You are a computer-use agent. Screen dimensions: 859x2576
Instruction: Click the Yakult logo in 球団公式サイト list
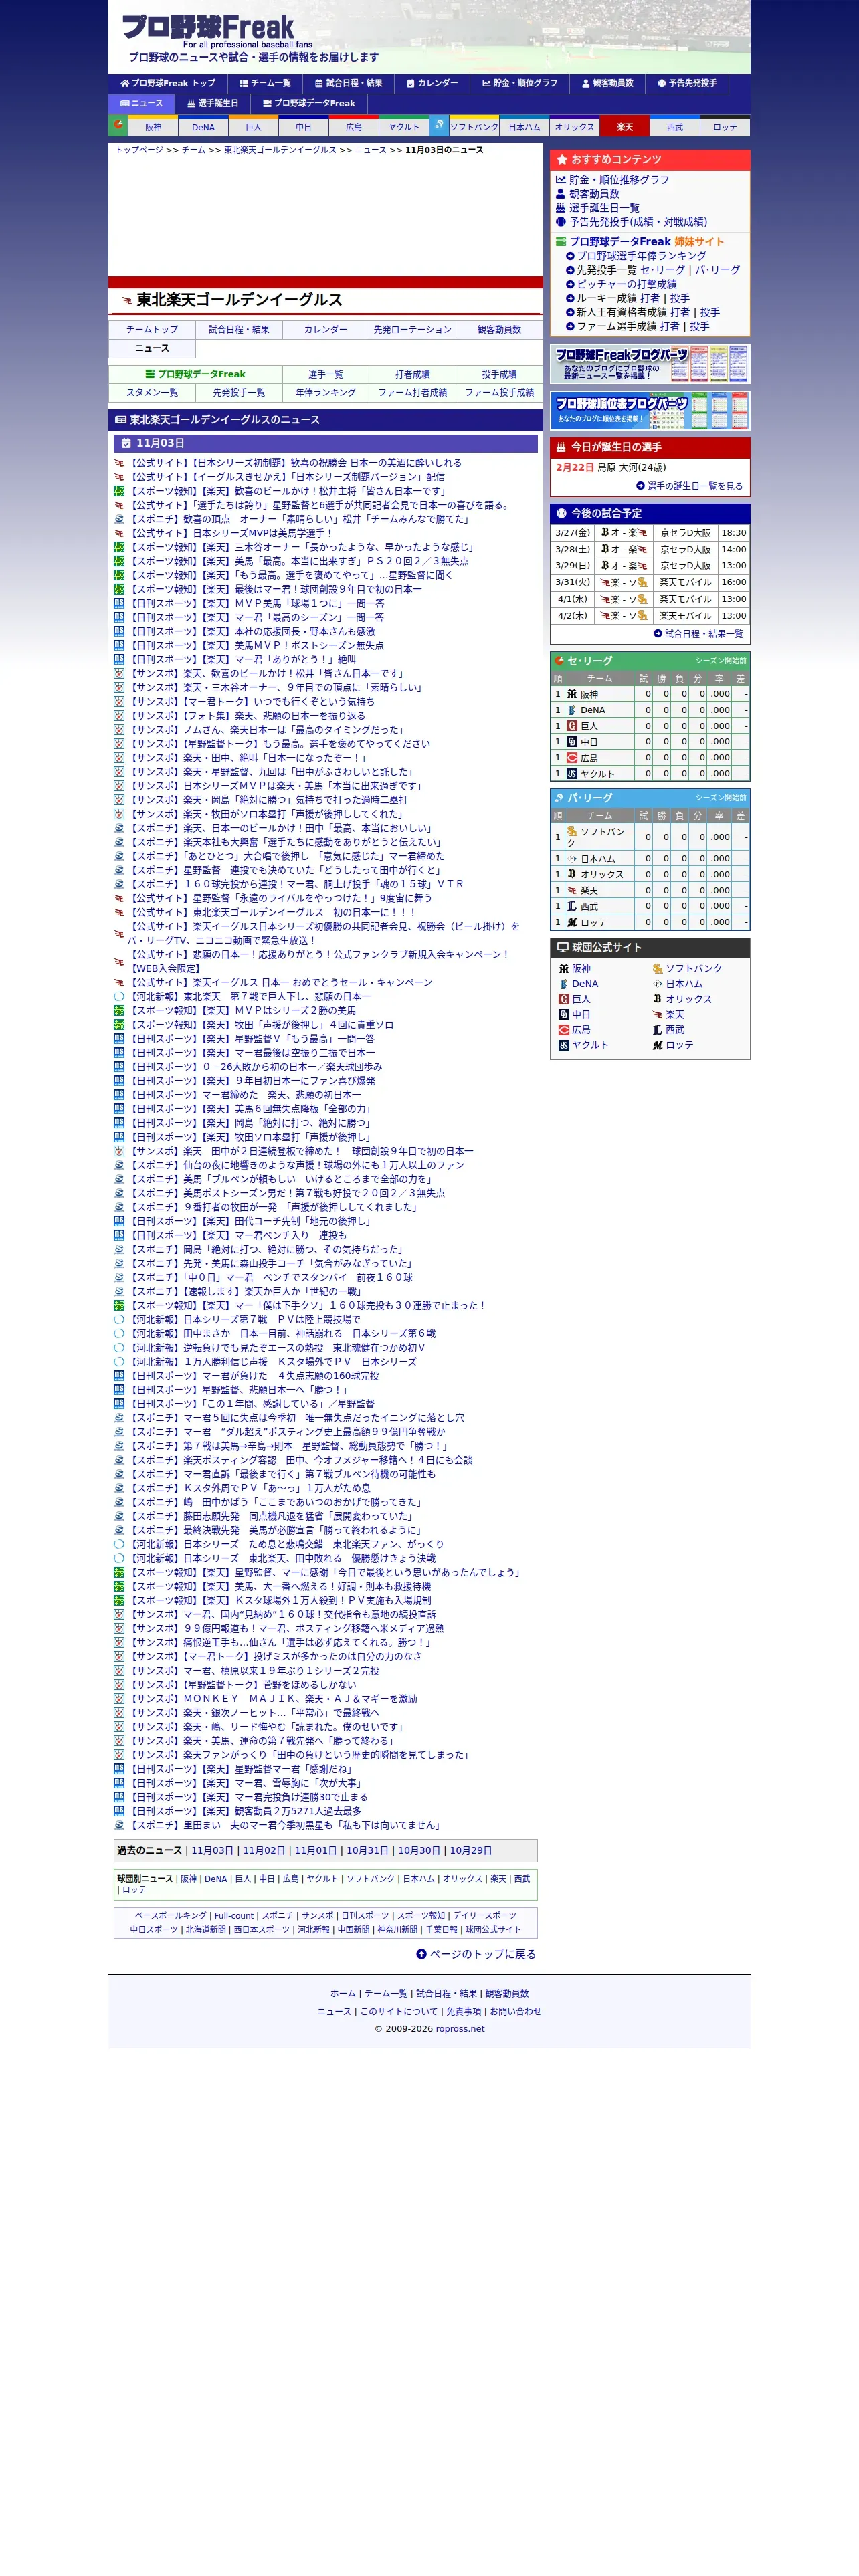coord(563,1045)
